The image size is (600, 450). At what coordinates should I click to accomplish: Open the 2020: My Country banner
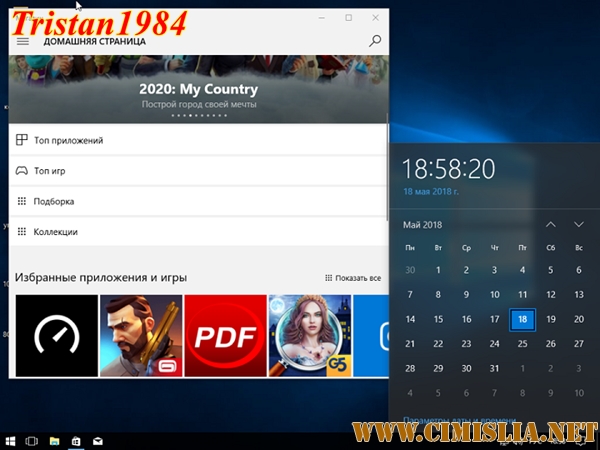point(198,90)
